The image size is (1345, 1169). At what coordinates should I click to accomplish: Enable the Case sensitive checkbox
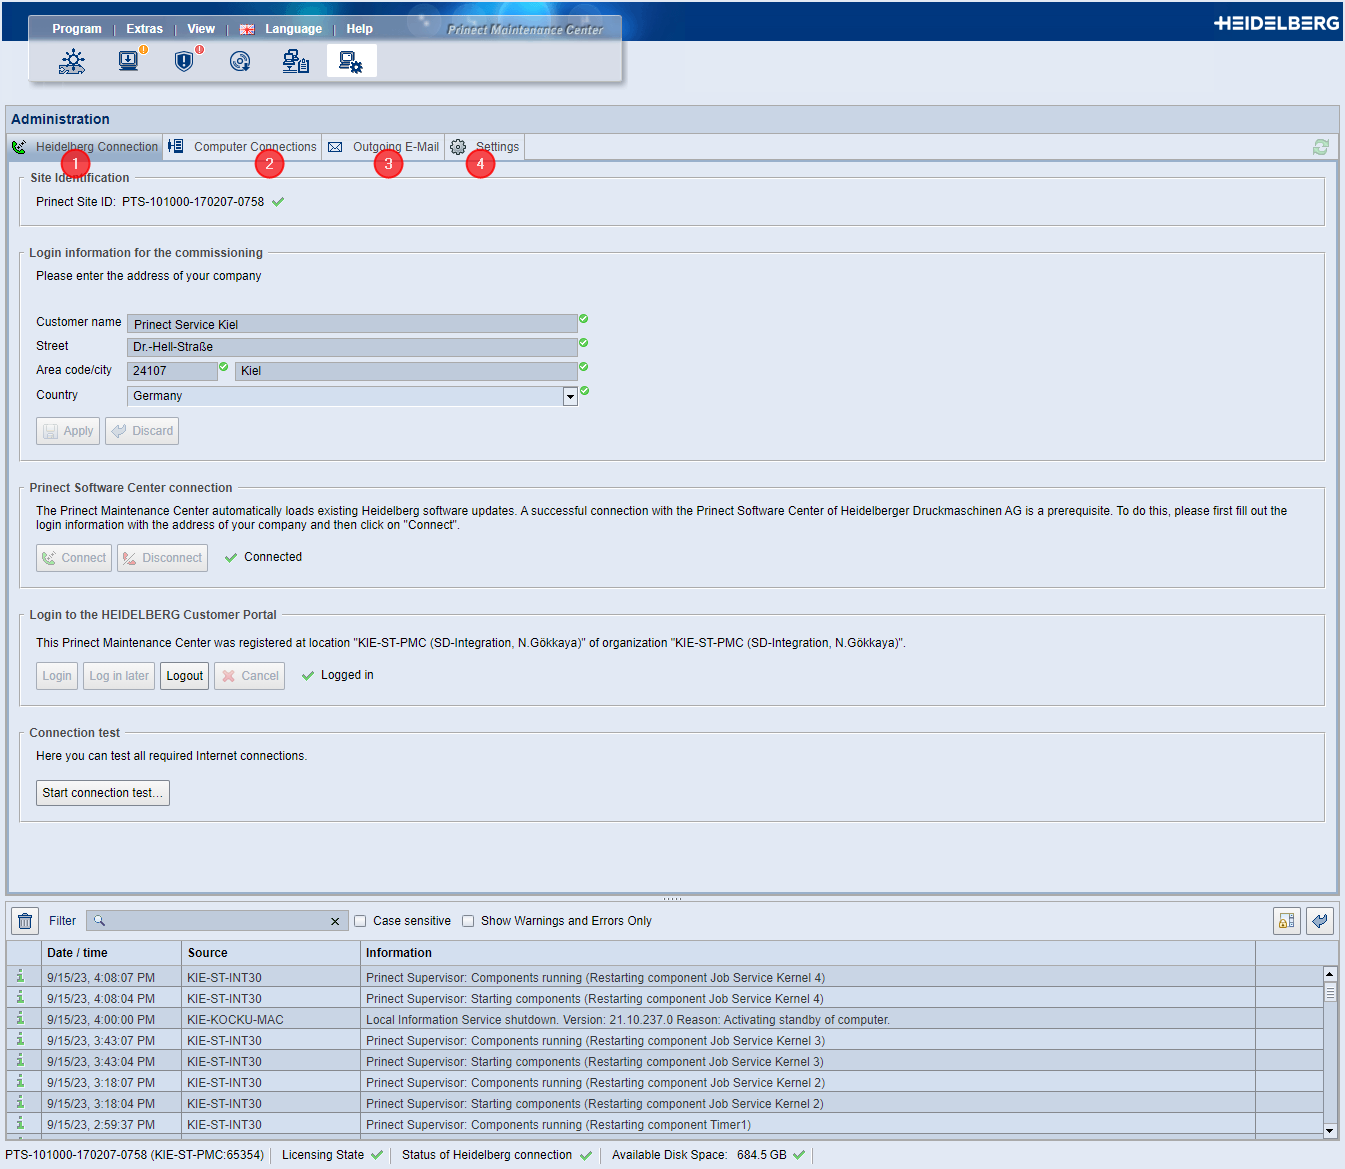point(361,921)
